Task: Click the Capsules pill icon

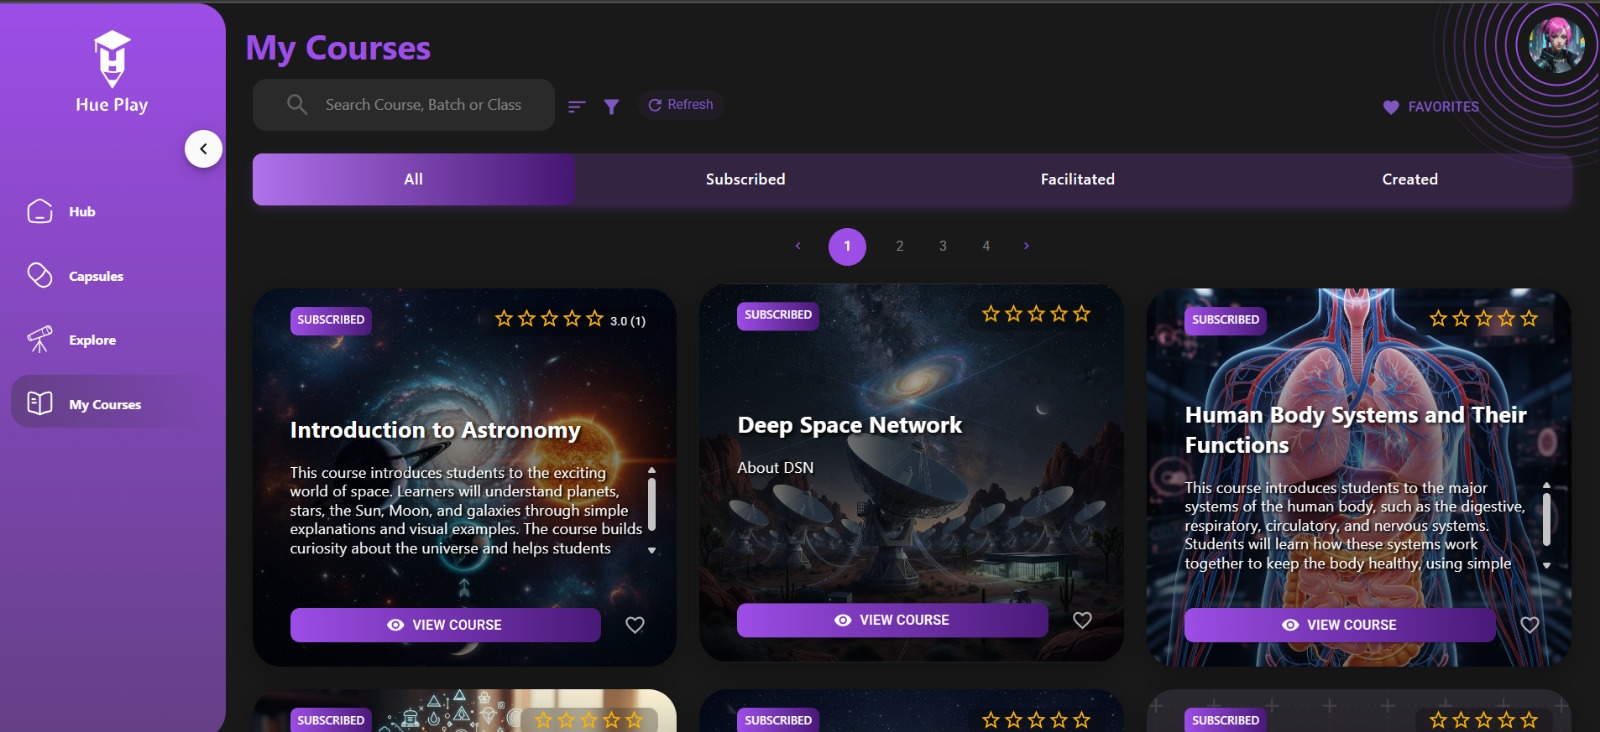Action: point(40,275)
